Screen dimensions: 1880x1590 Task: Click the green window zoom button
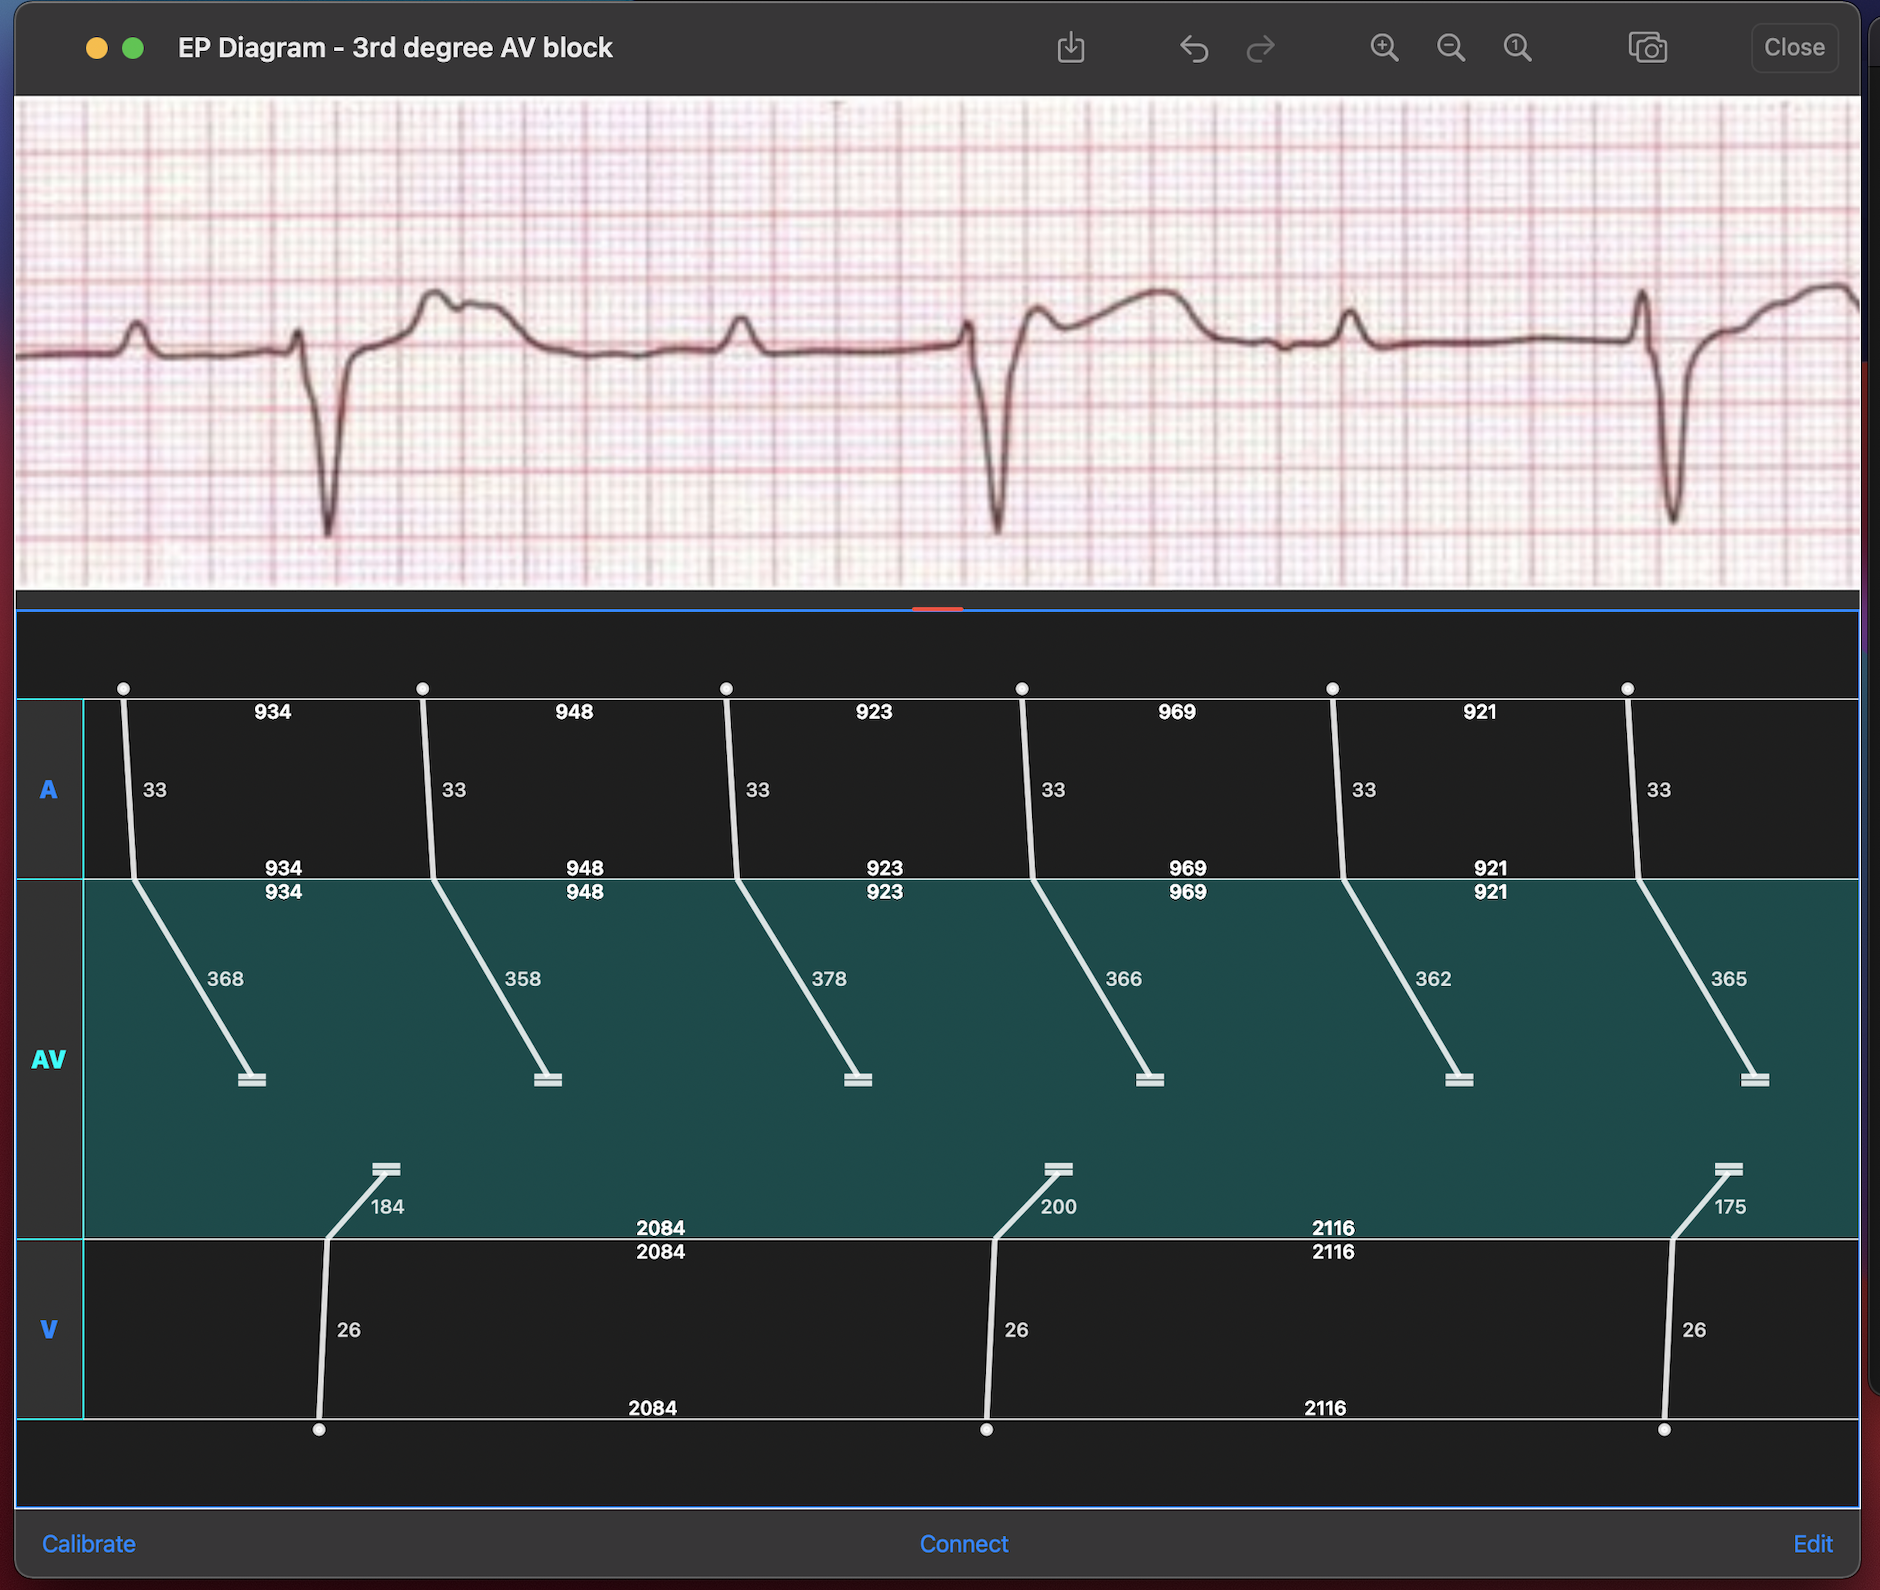click(132, 48)
